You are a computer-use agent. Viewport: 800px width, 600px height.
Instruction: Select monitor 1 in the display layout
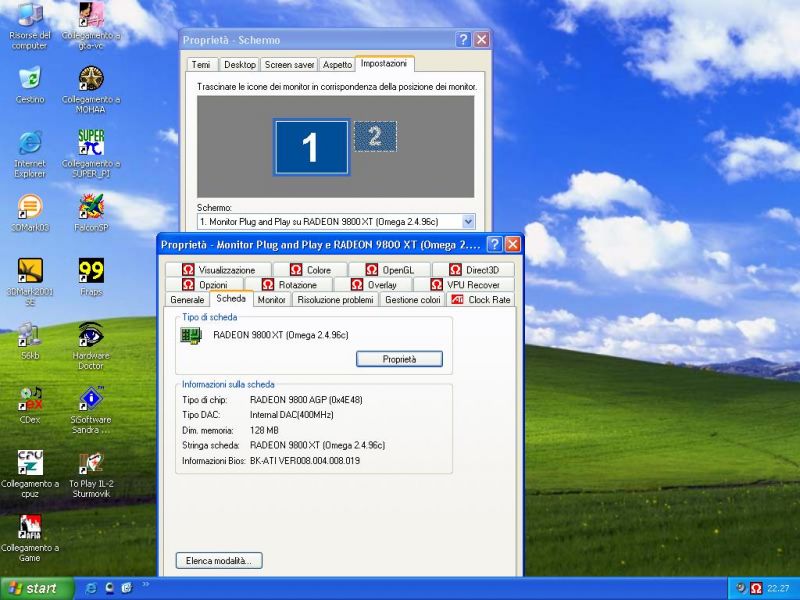311,147
